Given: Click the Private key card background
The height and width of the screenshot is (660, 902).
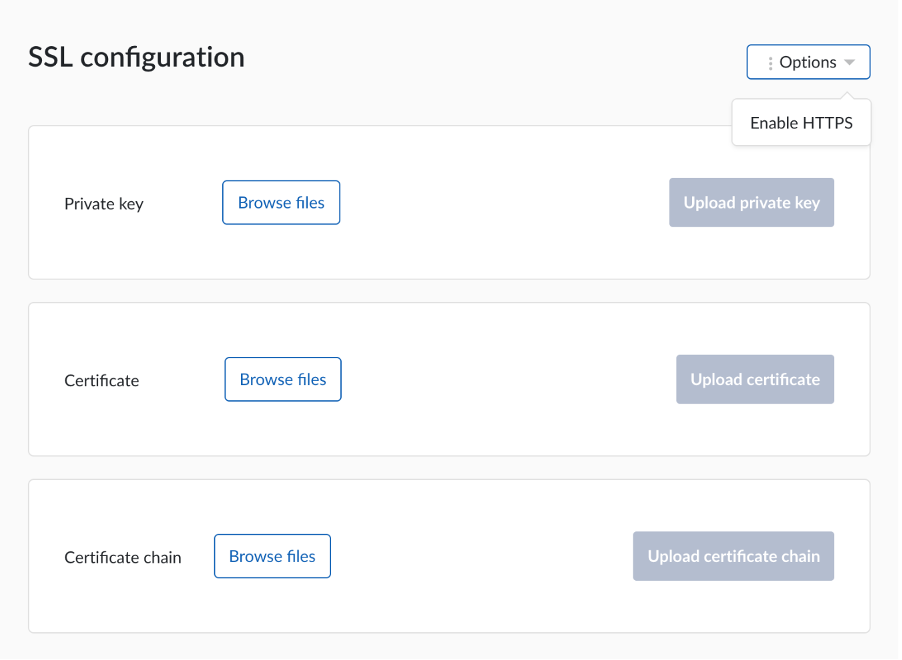Looking at the screenshot, I should click(x=500, y=250).
